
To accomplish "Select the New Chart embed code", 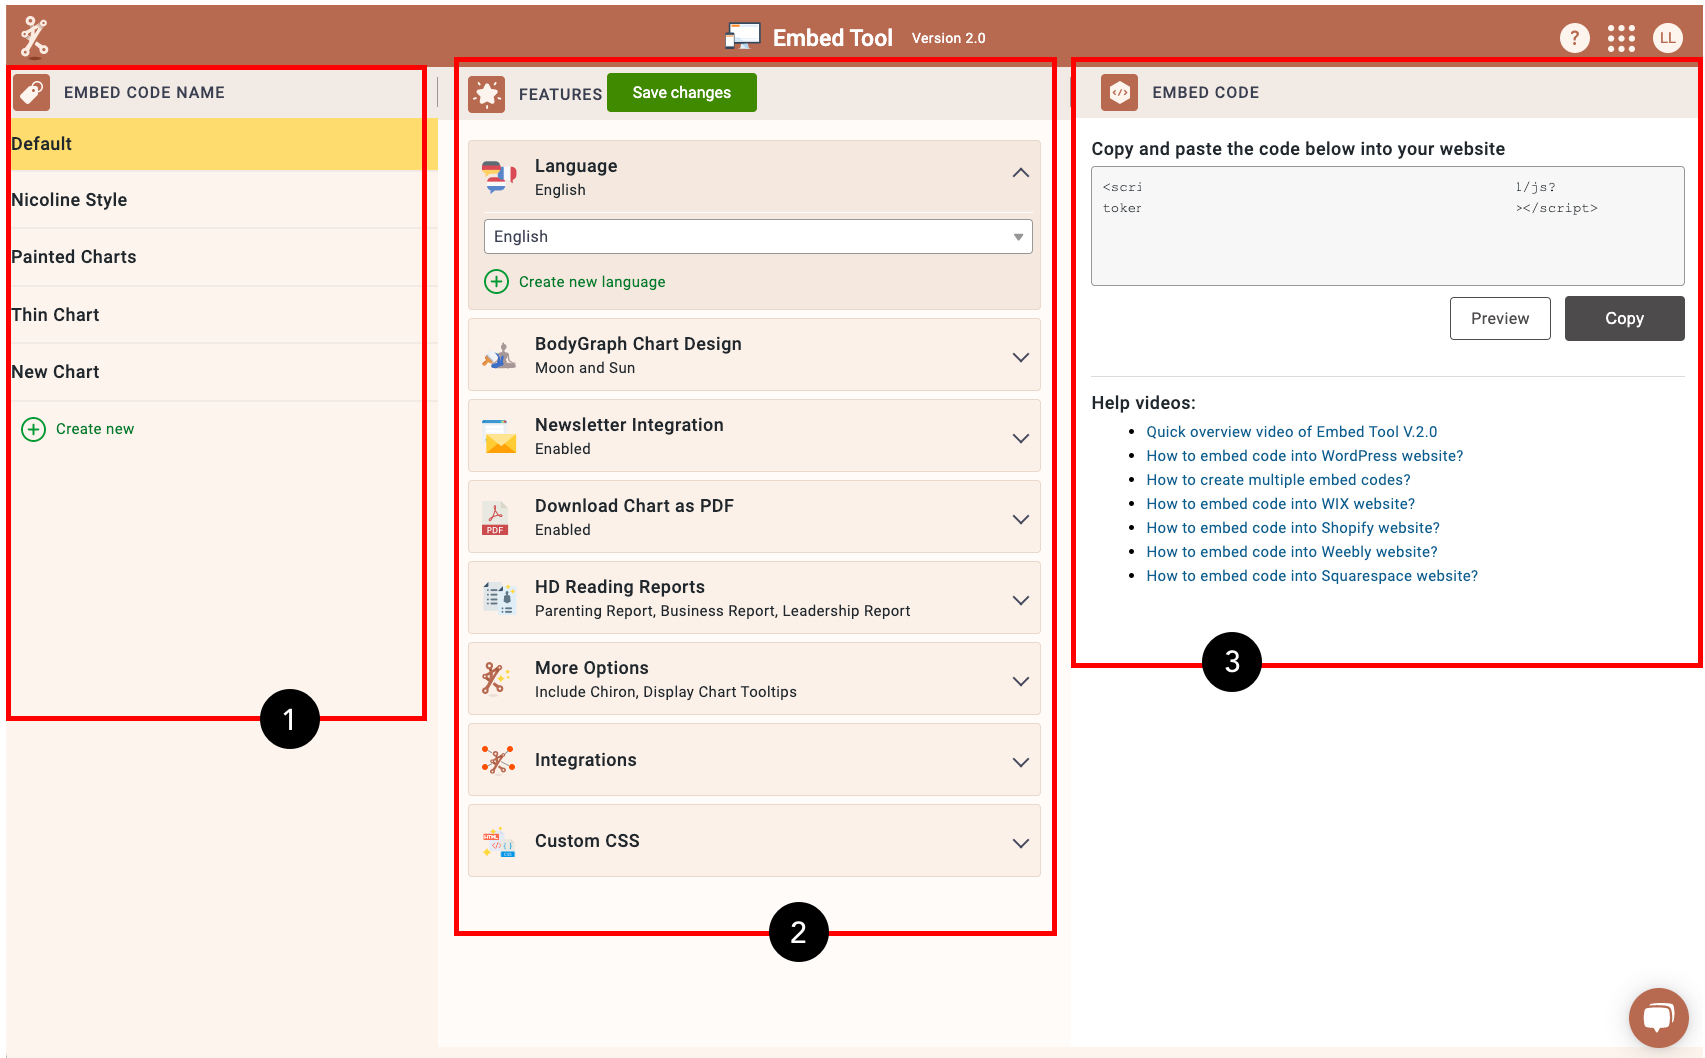I will (x=224, y=372).
